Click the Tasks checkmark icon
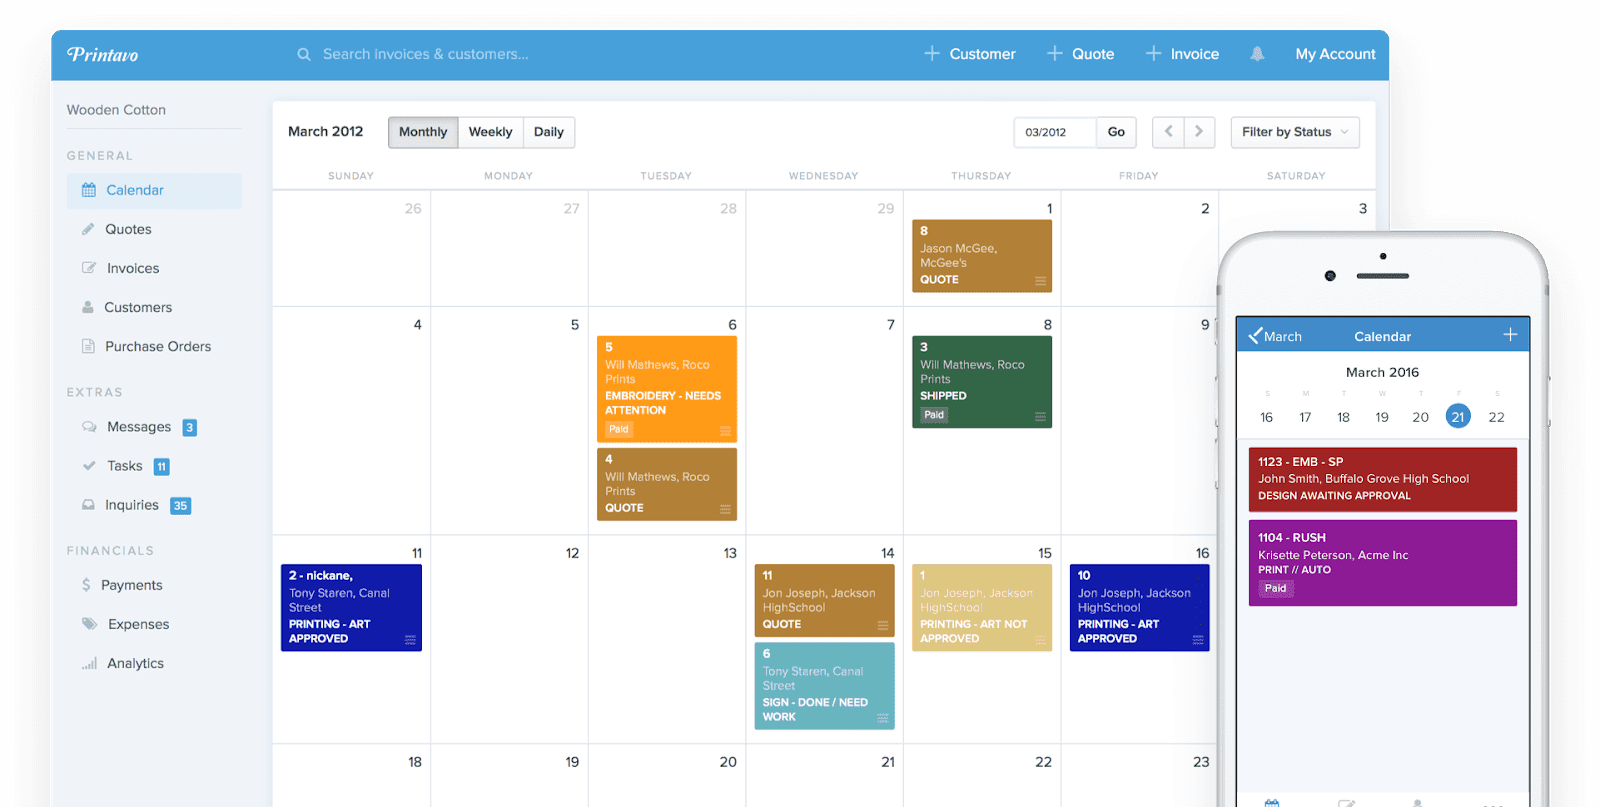The width and height of the screenshot is (1600, 807). [89, 466]
